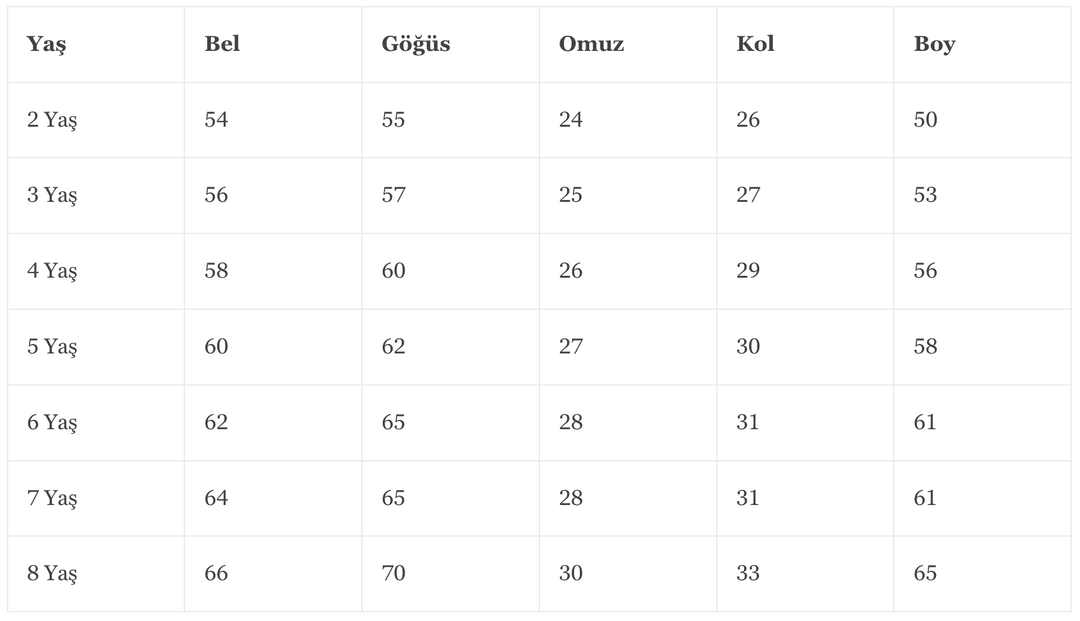Screen dimensions: 1080x621
Task: Select Kol value 29 for 4 Yaş
Action: point(748,271)
